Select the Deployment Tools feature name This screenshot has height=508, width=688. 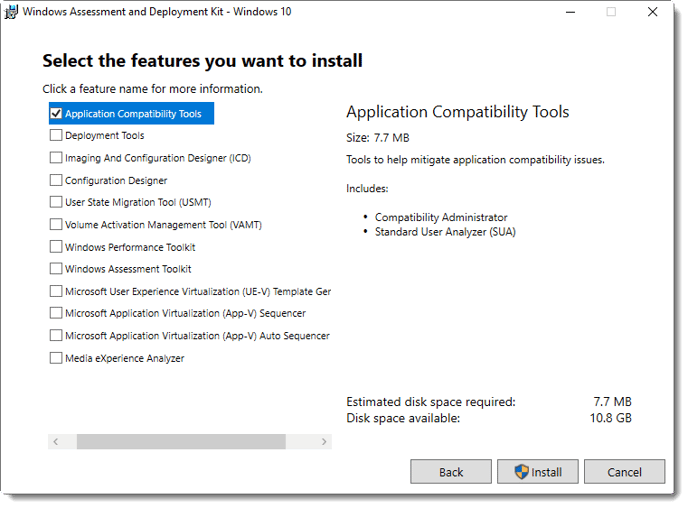(x=104, y=136)
